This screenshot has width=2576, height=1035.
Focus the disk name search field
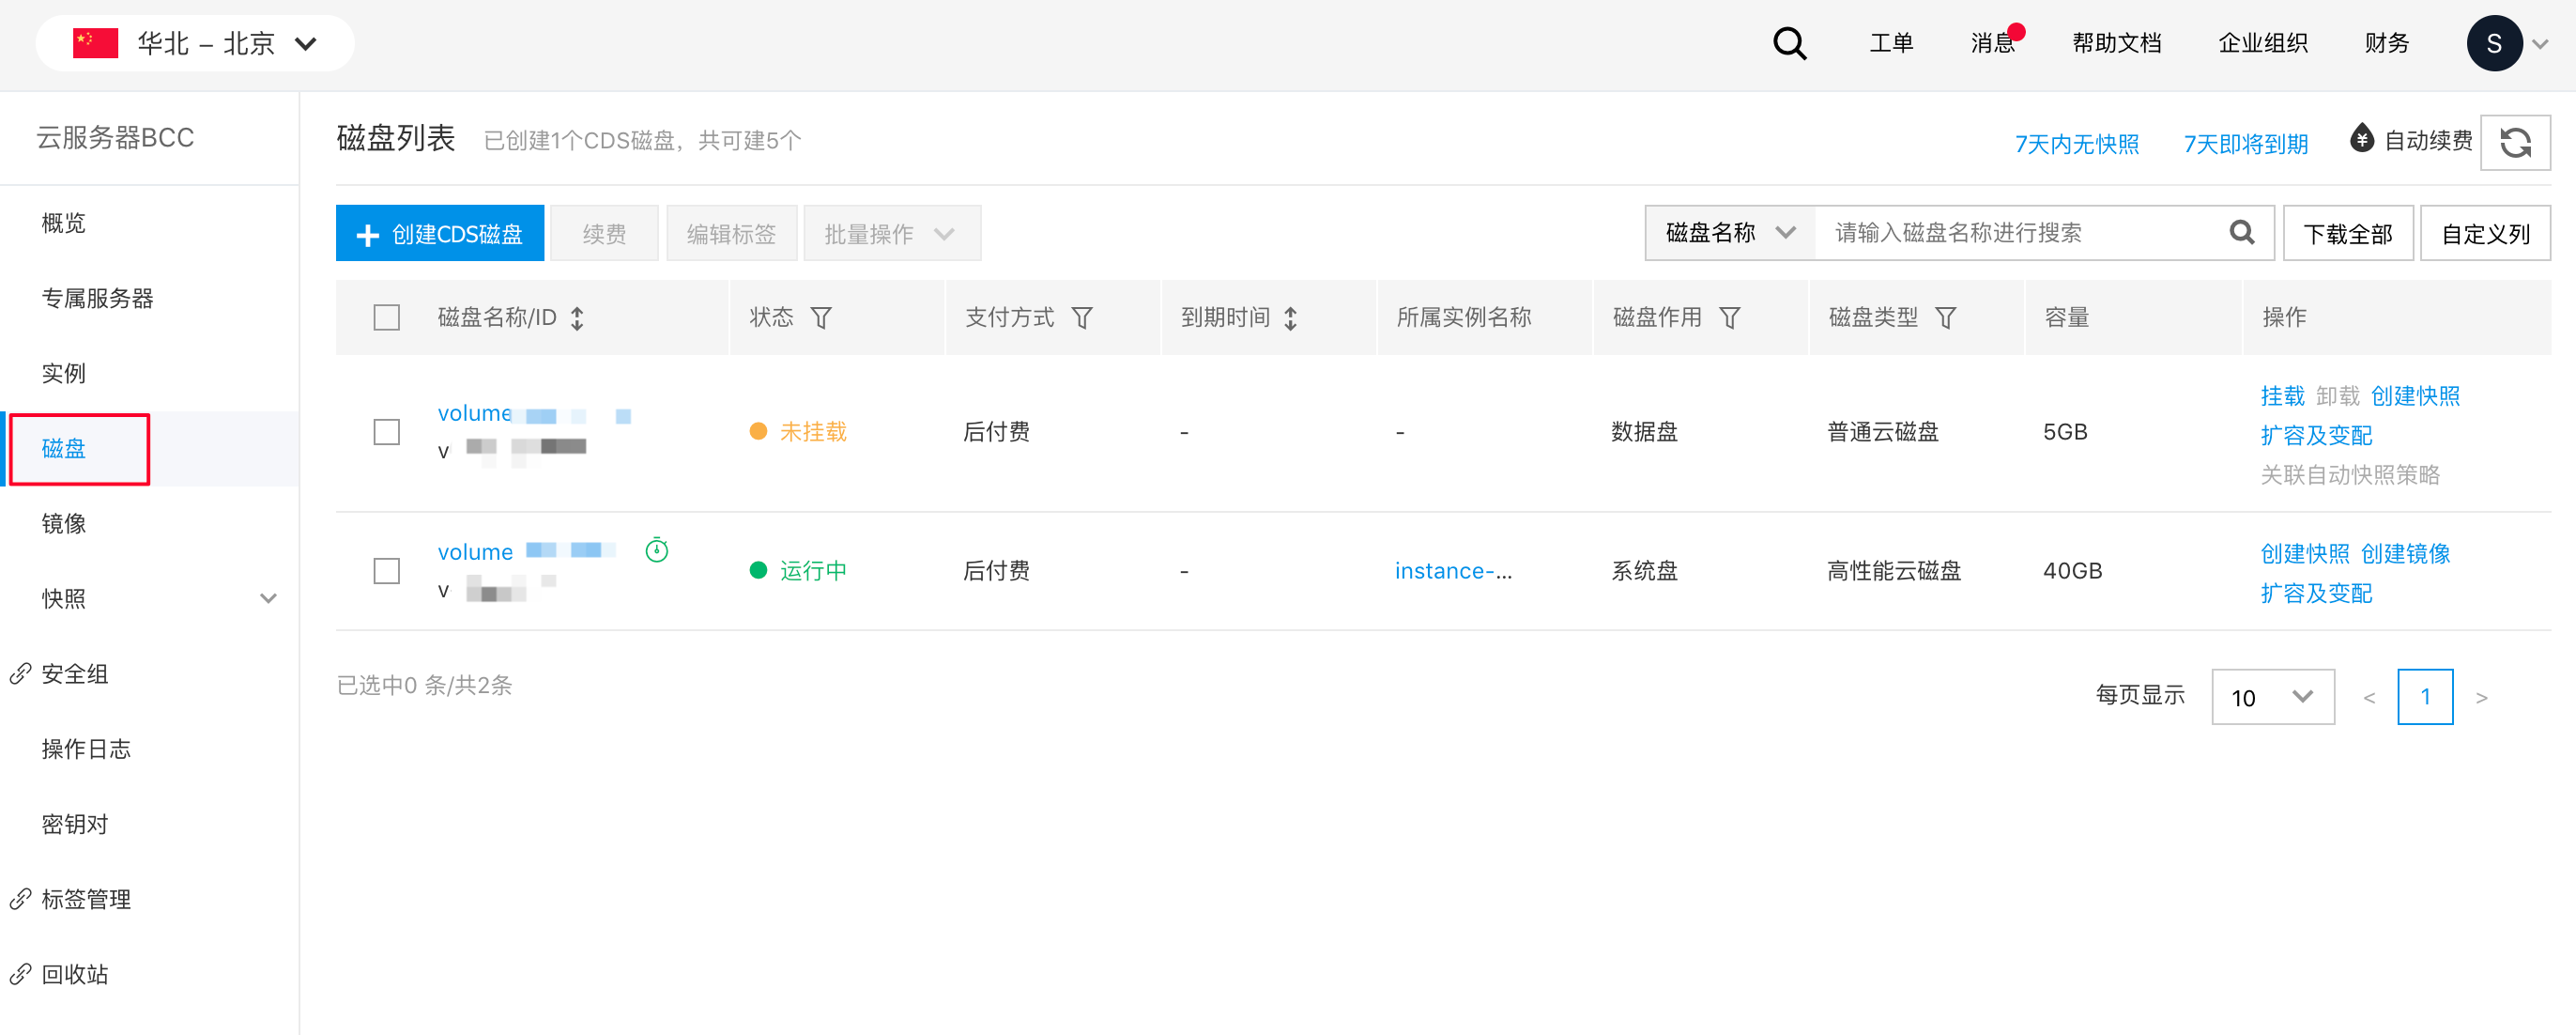(x=2020, y=232)
